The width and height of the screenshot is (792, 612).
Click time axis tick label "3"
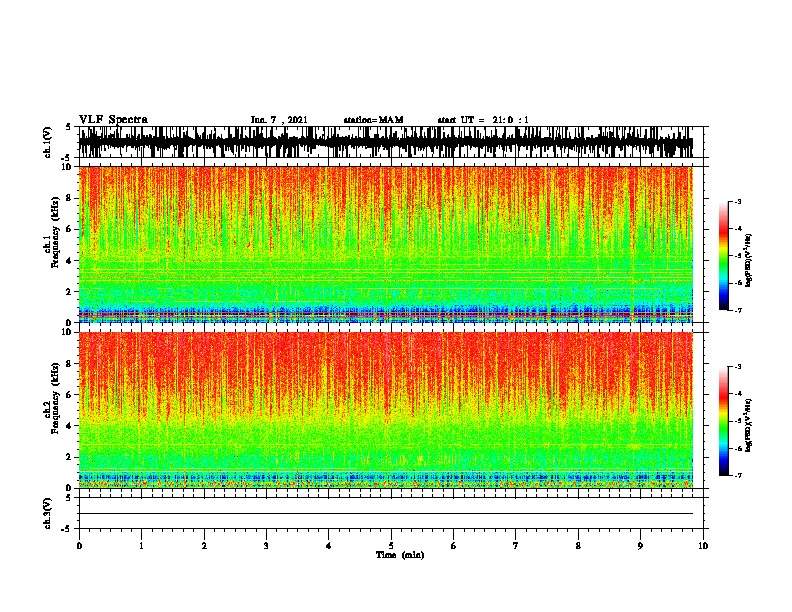click(x=266, y=546)
